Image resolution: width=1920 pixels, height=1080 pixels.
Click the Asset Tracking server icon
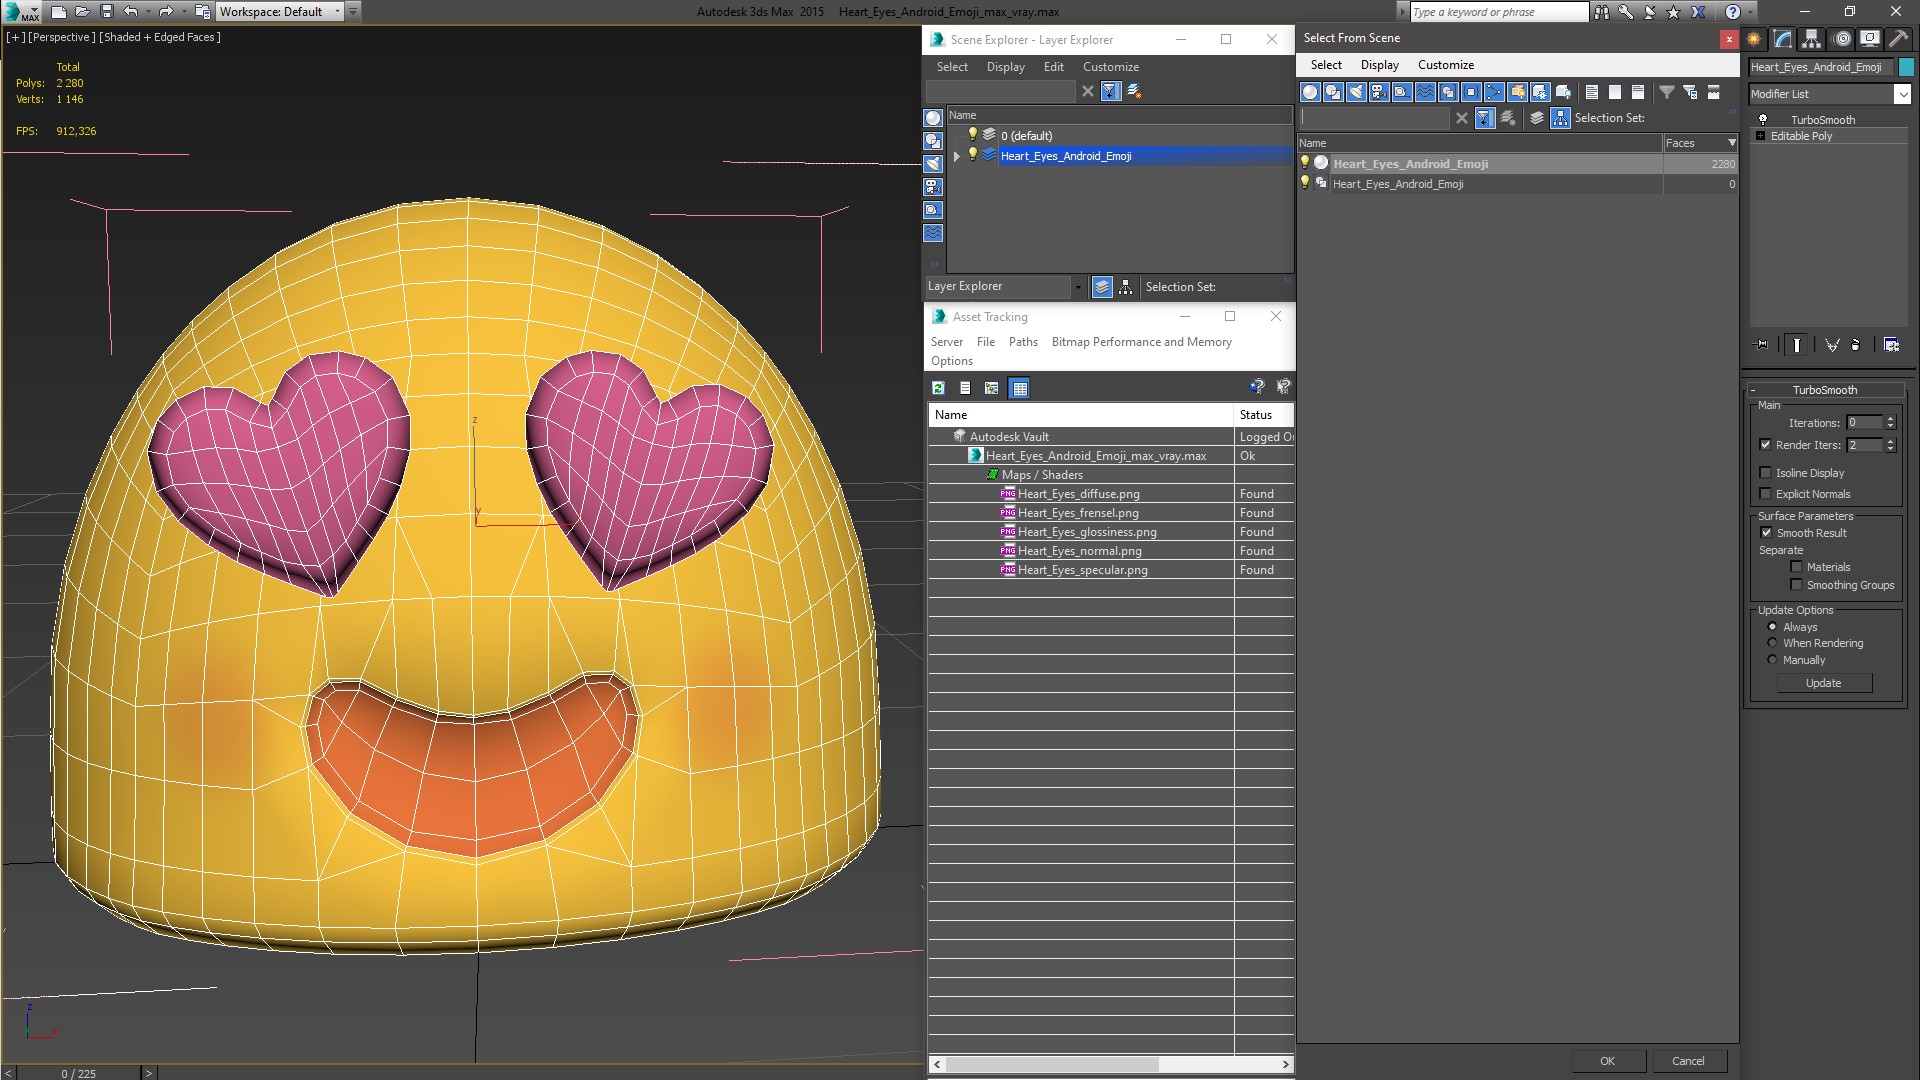pyautogui.click(x=947, y=342)
